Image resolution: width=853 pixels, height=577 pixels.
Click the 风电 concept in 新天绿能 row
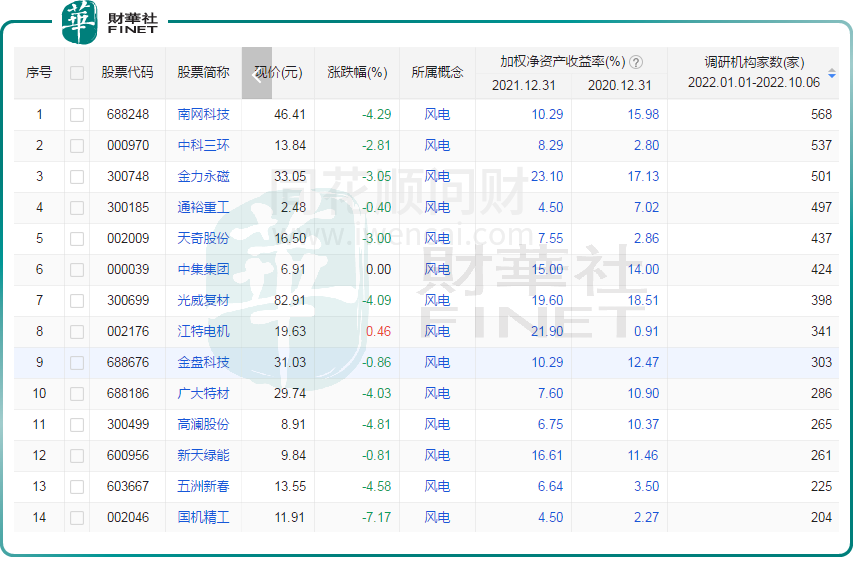click(437, 455)
